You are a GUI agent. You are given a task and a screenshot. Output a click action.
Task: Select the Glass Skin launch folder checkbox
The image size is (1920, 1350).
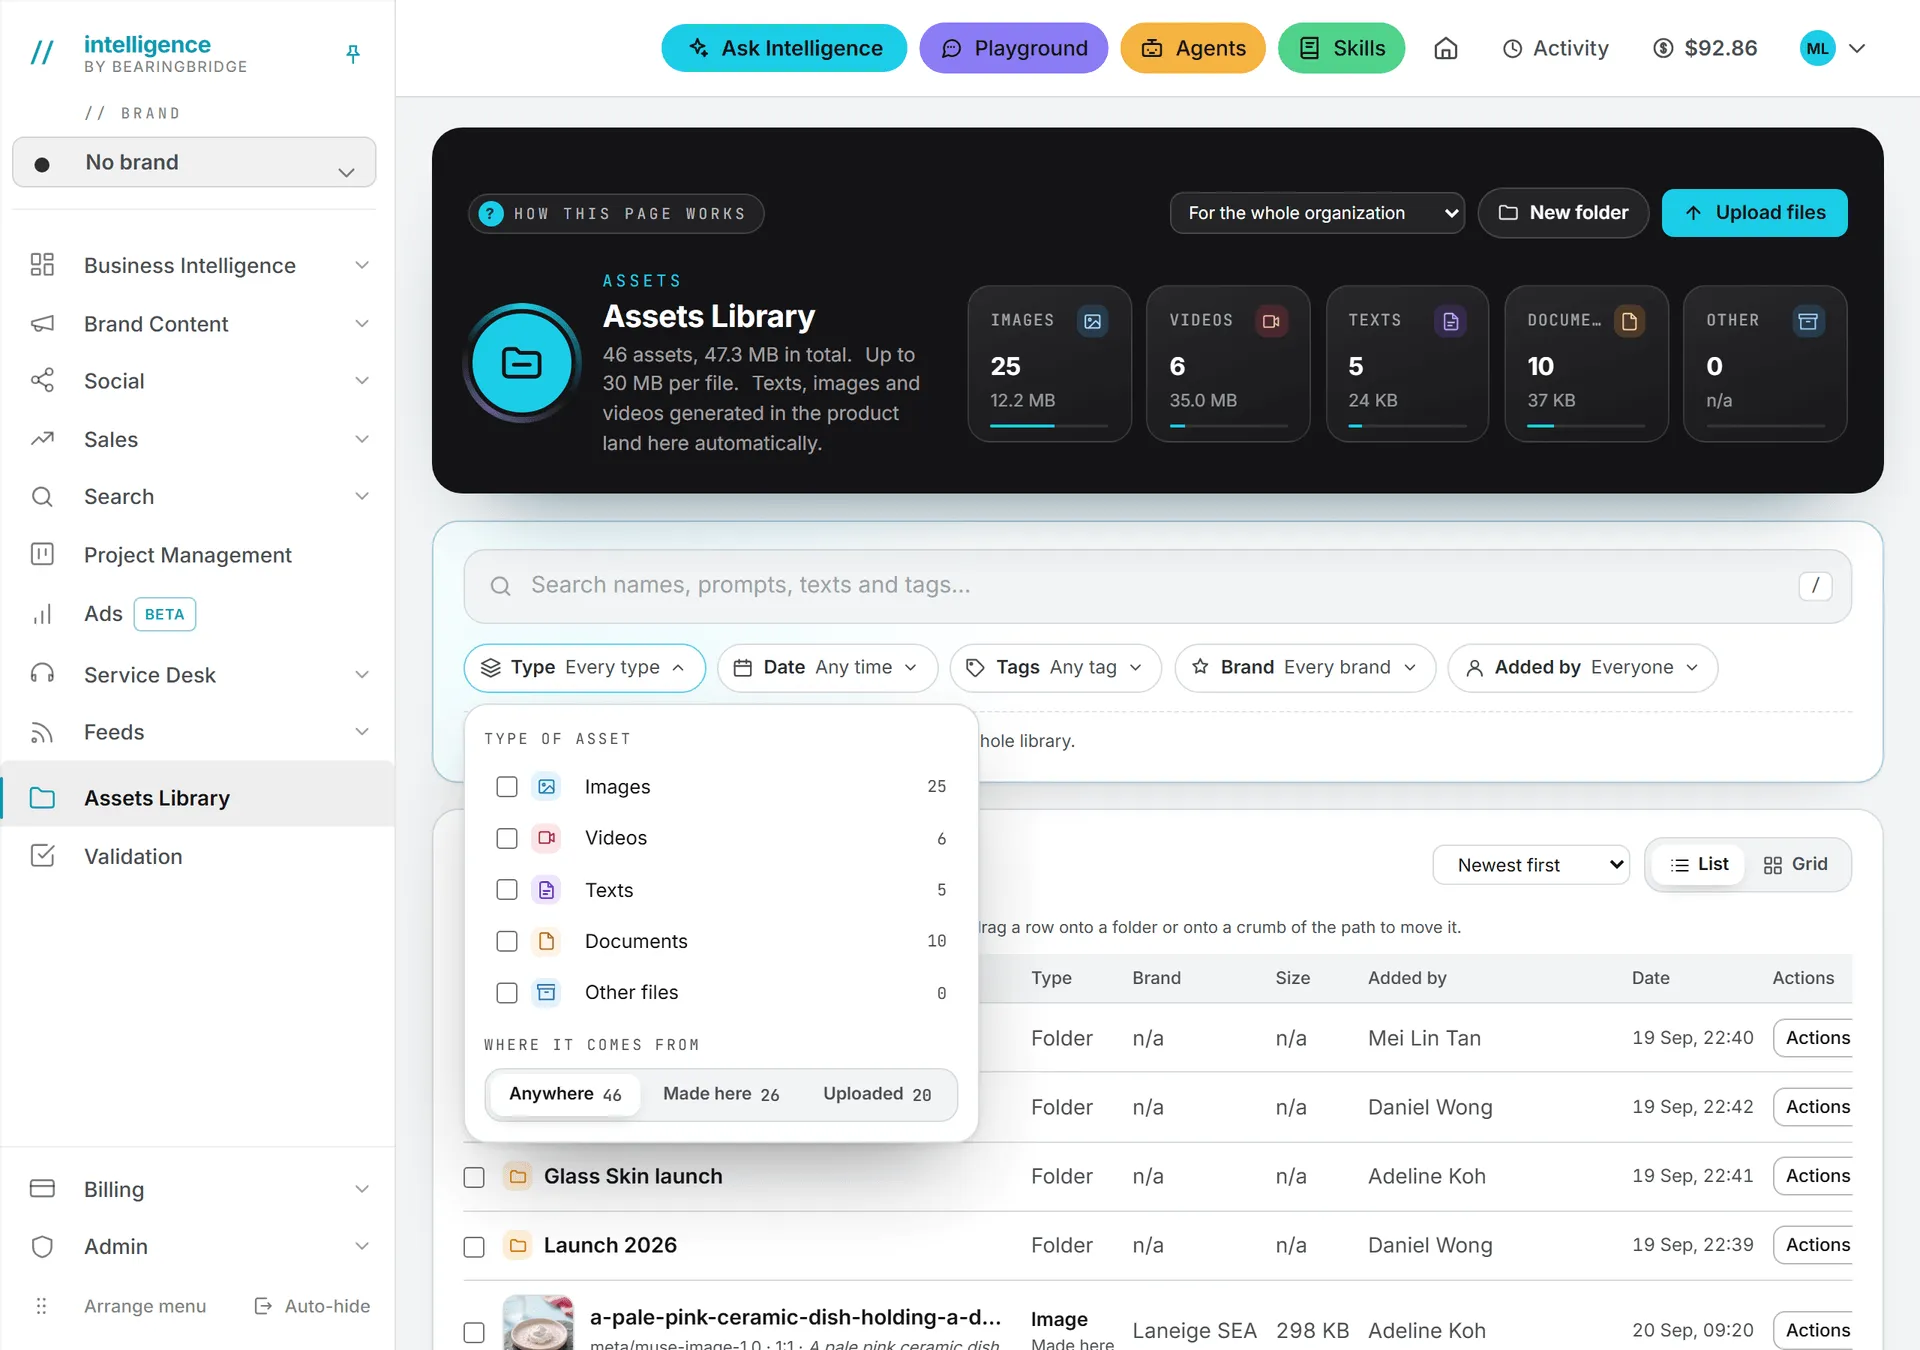474,1177
